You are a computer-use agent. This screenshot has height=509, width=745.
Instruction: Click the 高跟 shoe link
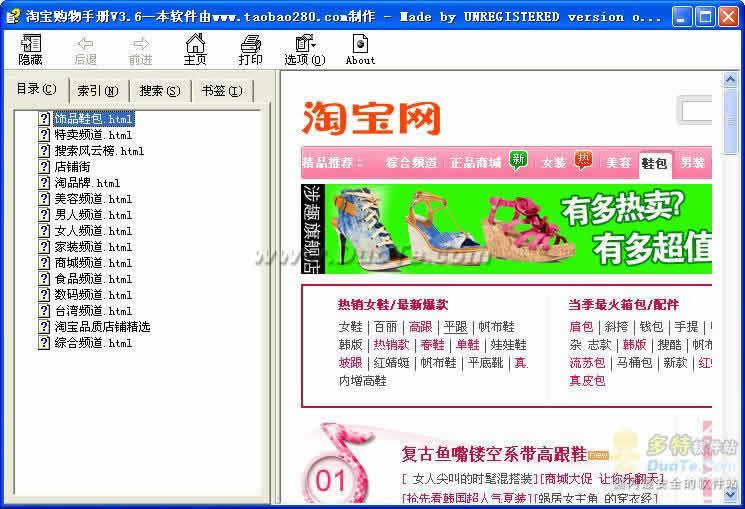[420, 327]
